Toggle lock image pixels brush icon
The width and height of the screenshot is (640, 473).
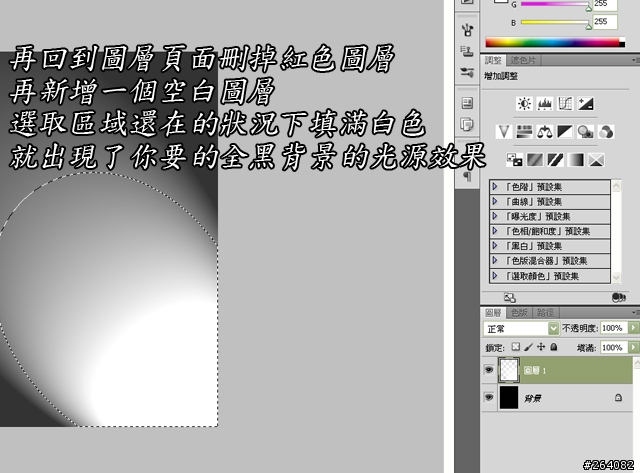529,347
